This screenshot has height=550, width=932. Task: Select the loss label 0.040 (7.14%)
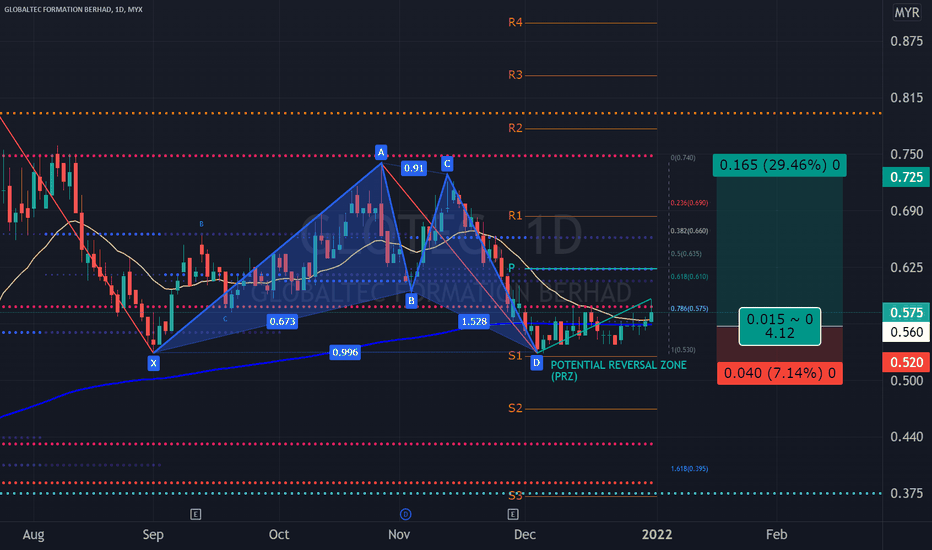click(780, 373)
